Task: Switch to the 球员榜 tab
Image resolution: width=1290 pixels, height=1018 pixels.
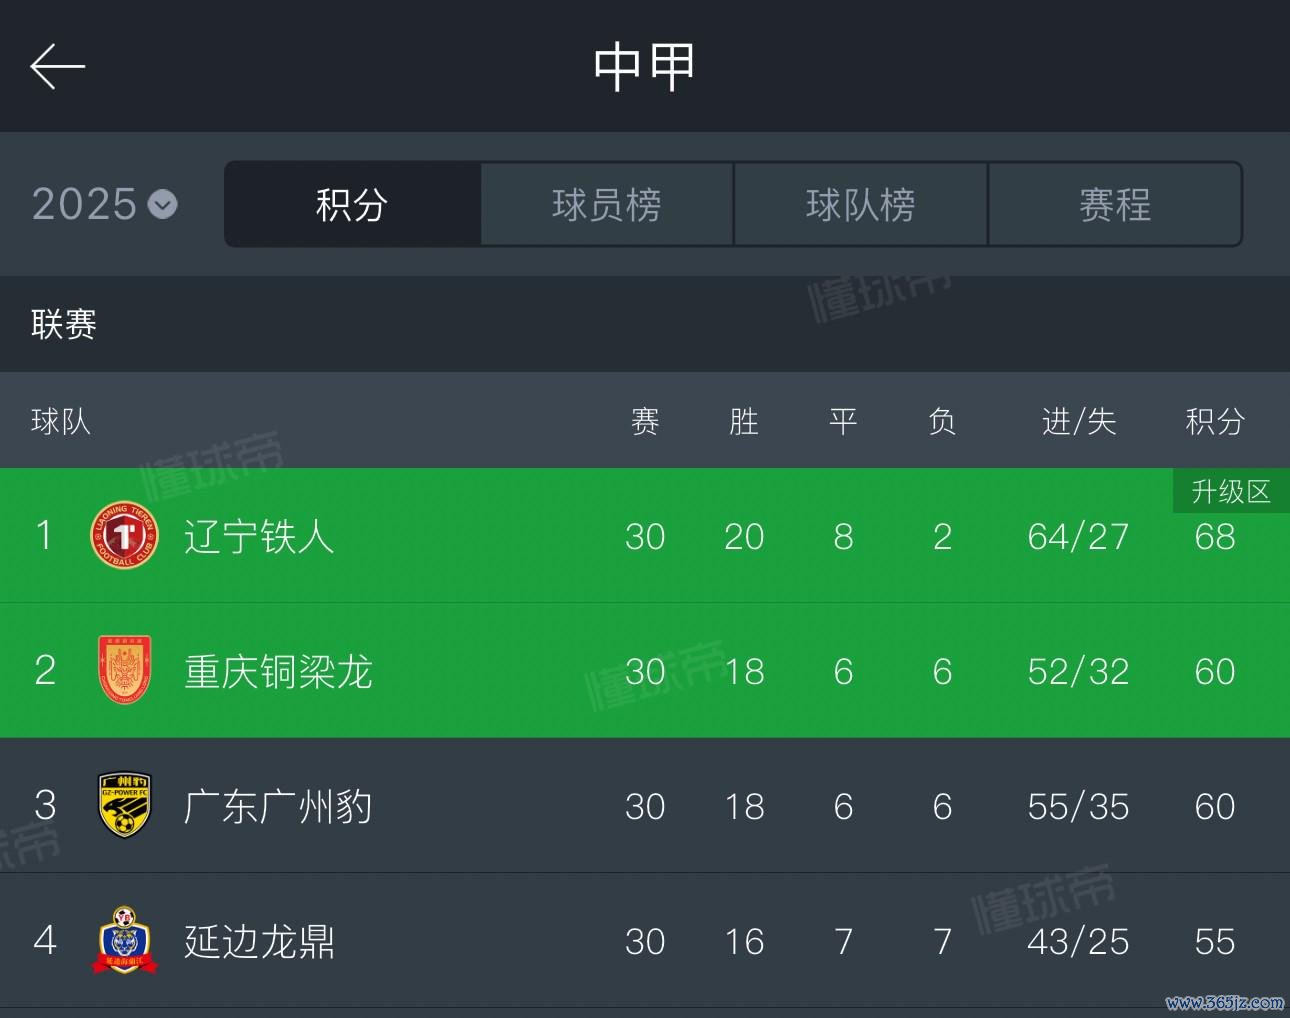Action: (x=607, y=205)
